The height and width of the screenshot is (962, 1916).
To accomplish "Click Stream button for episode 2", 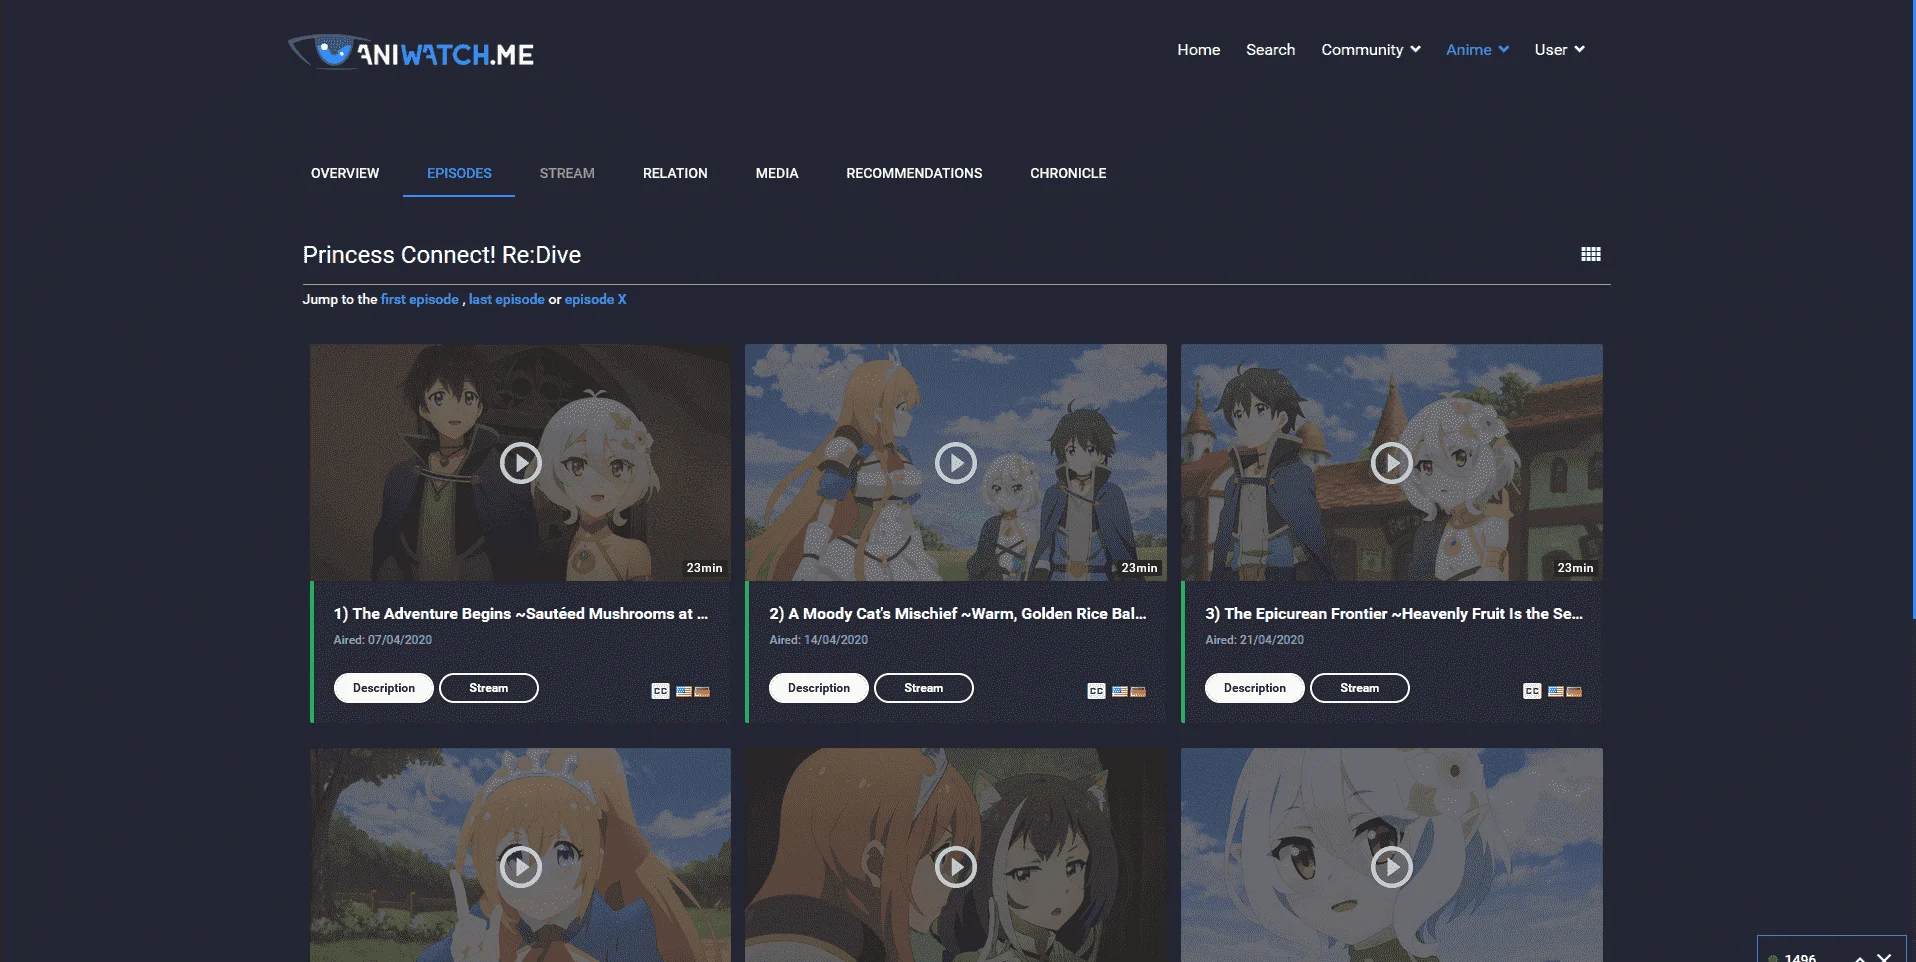I will tap(924, 688).
